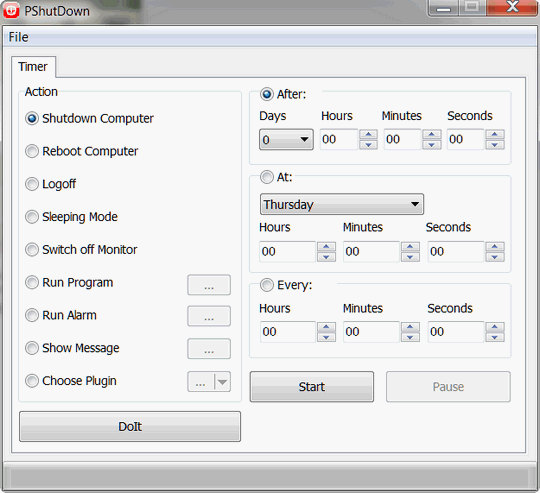Increase Every Hours with up arrow
This screenshot has width=540, height=493.
point(326,327)
